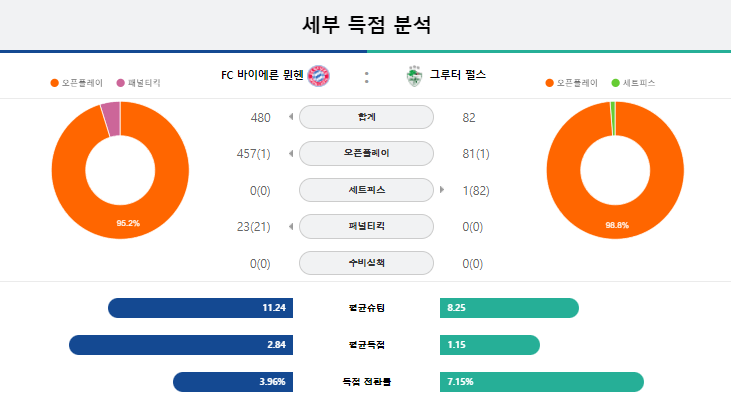Toggle orange 오픈플레이 legend dot on right chart

pos(549,83)
